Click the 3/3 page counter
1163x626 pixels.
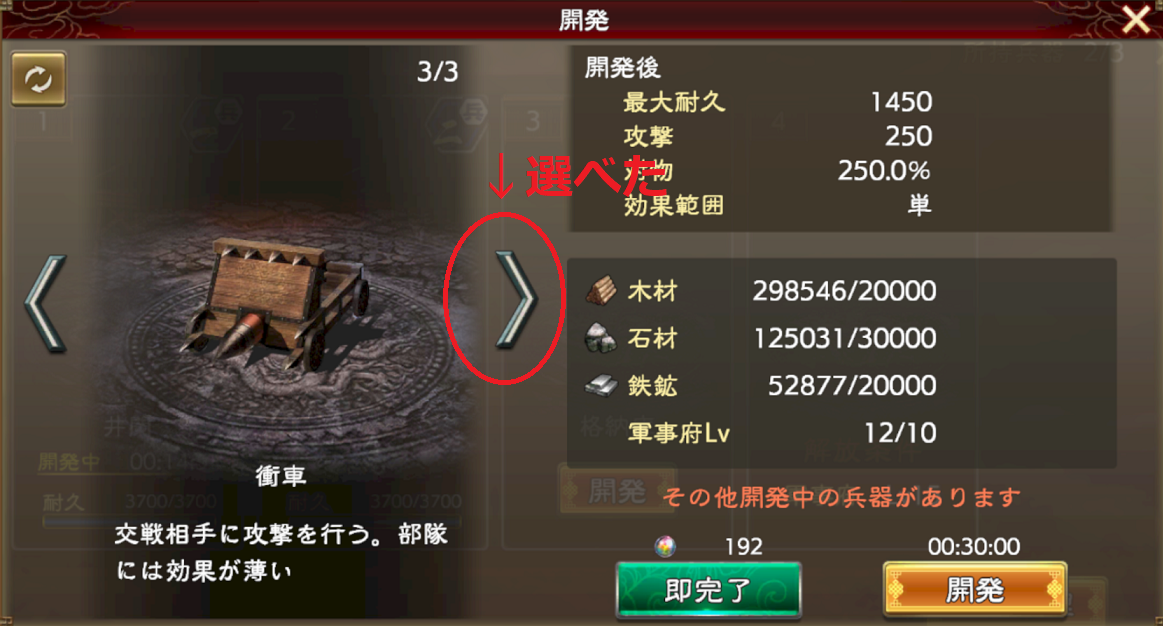click(438, 72)
